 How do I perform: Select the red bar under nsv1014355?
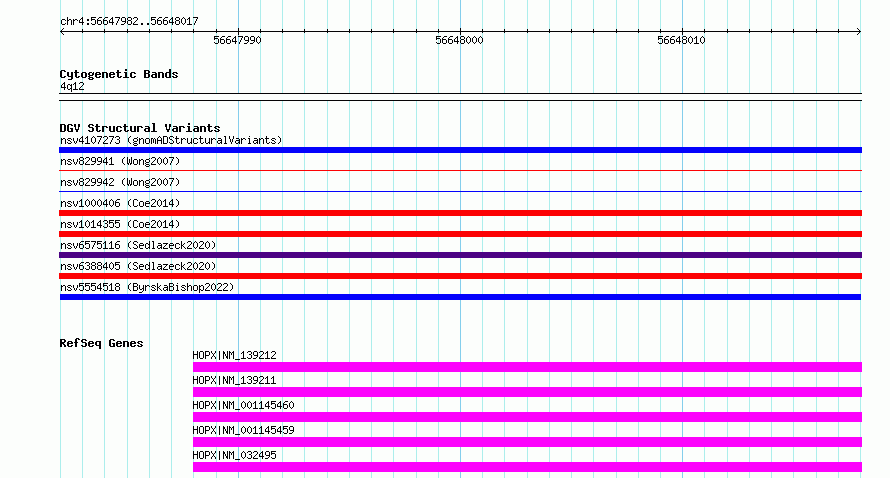(x=460, y=234)
